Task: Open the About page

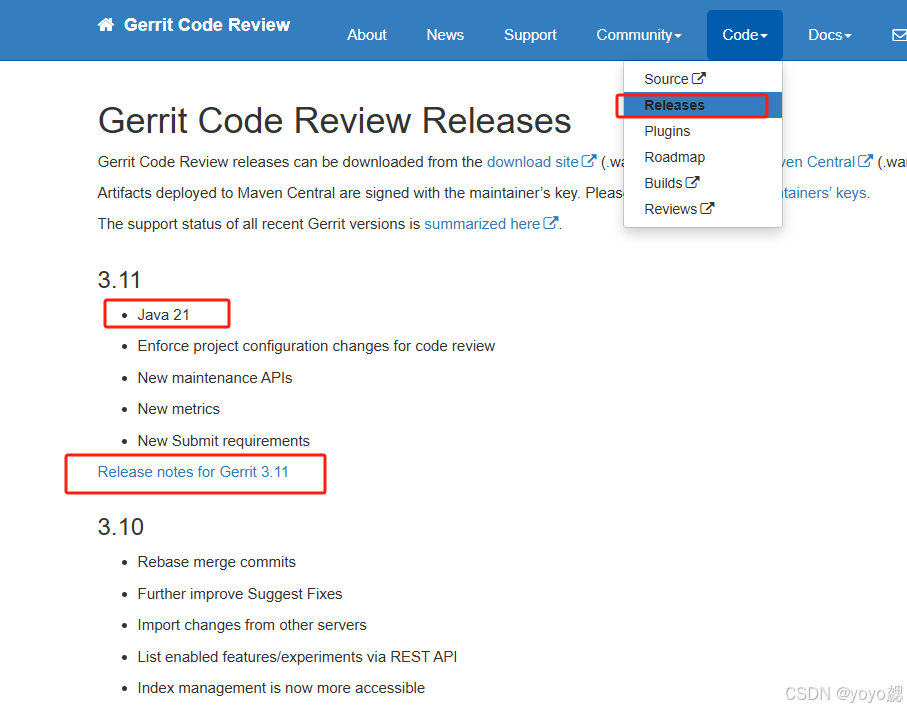Action: [366, 35]
